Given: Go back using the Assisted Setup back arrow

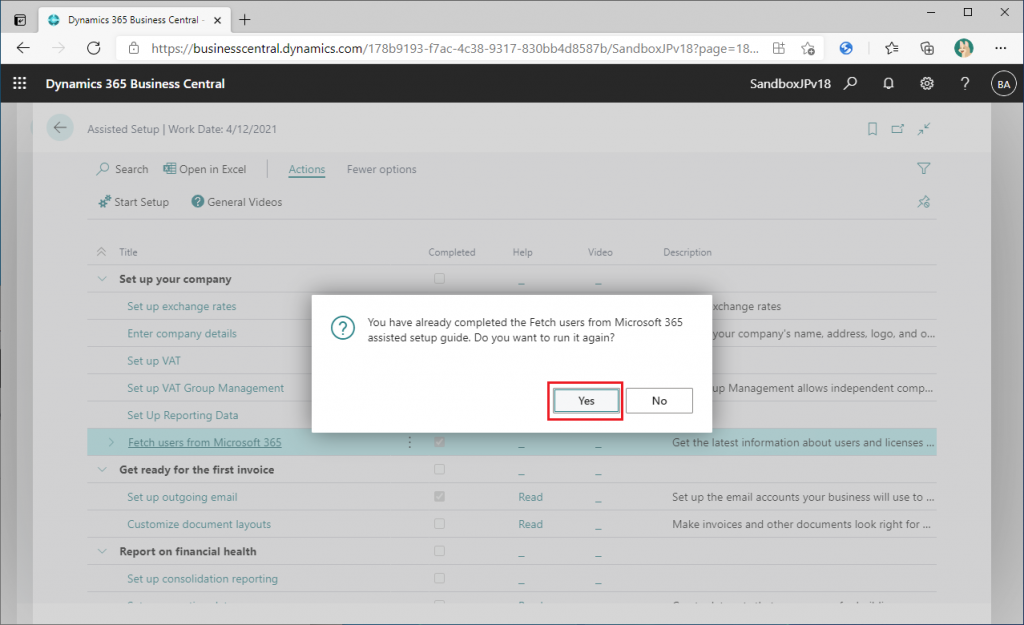Looking at the screenshot, I should tap(60, 128).
